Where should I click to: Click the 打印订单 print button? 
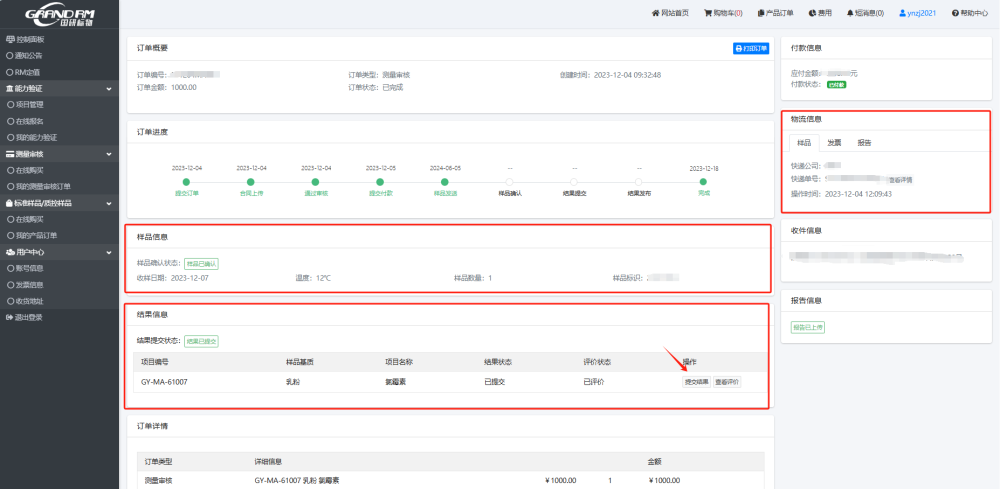(x=751, y=48)
